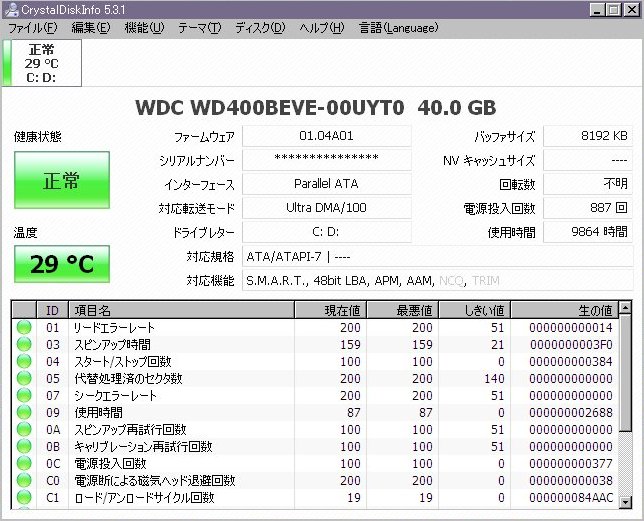Viewport: 644px width, 521px height.
Task: Click the drive letter field C: D:
Action: [327, 232]
